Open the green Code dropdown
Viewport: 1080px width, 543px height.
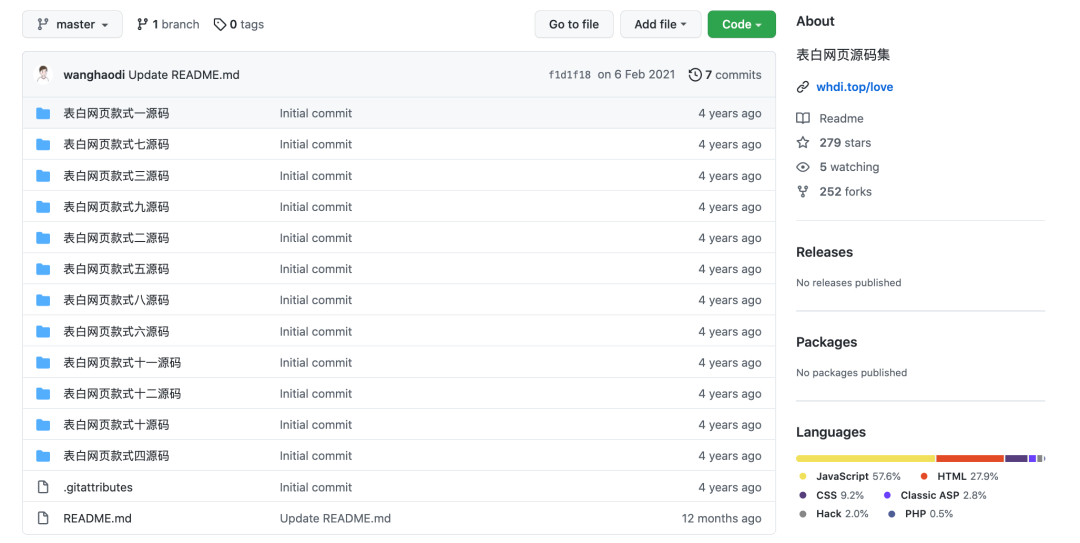(742, 24)
